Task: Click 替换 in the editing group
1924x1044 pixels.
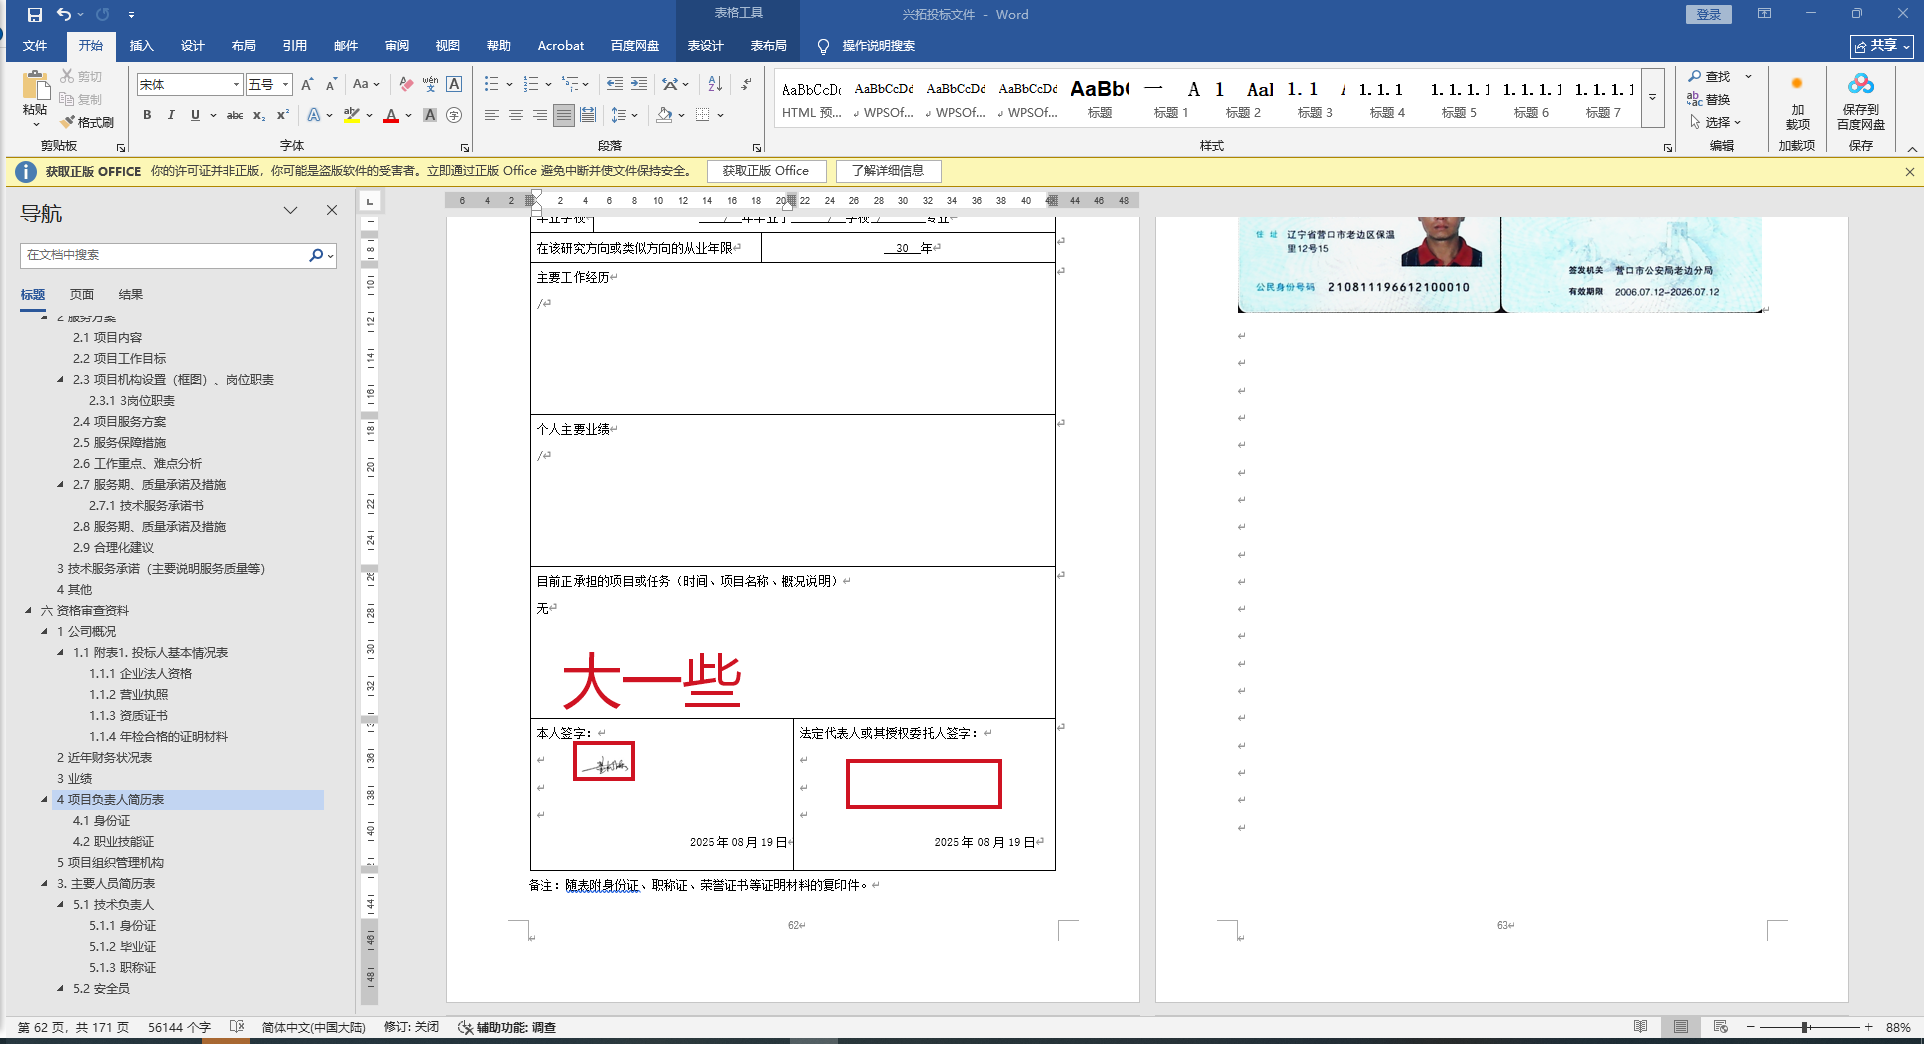Action: coord(1709,99)
